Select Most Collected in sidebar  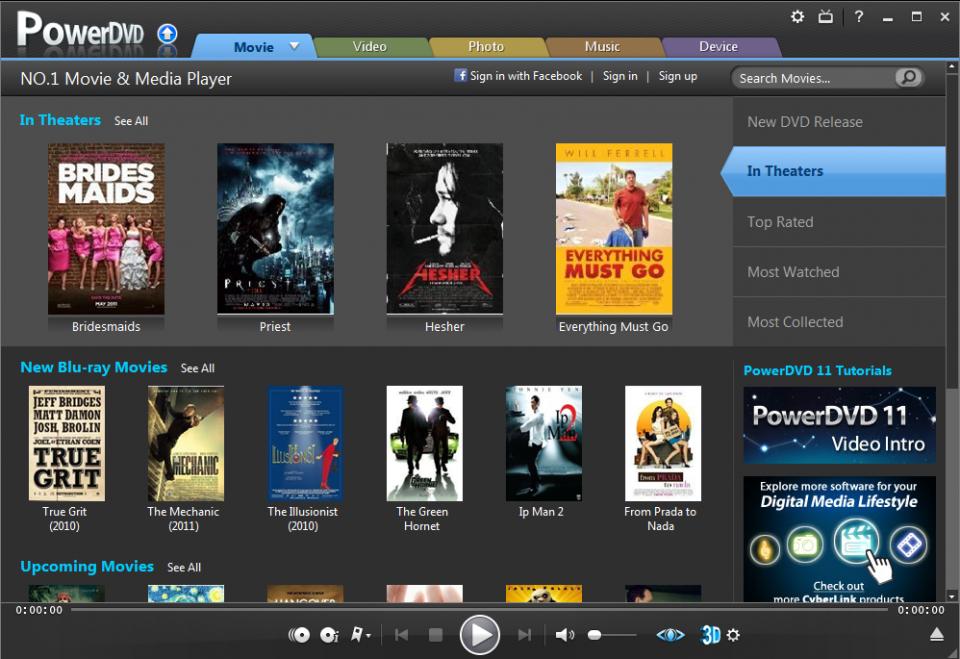coord(839,322)
